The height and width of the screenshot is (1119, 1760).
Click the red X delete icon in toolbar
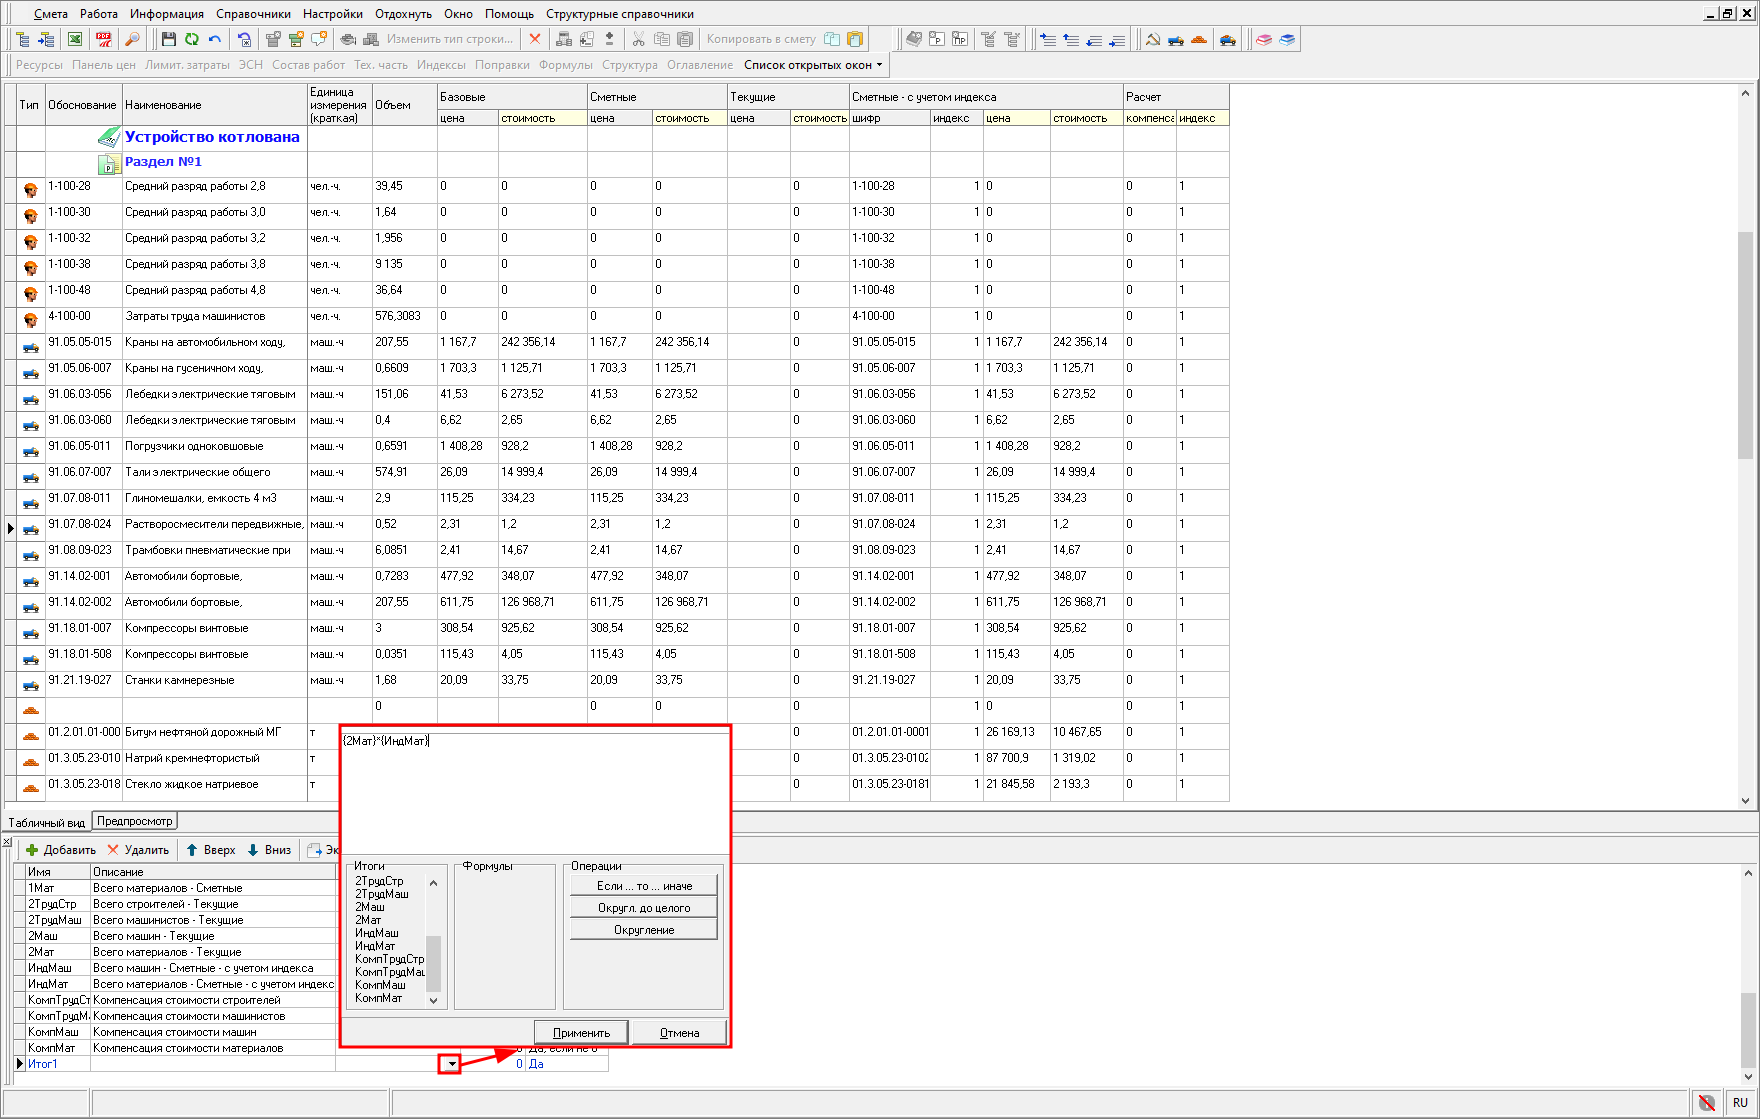[535, 39]
